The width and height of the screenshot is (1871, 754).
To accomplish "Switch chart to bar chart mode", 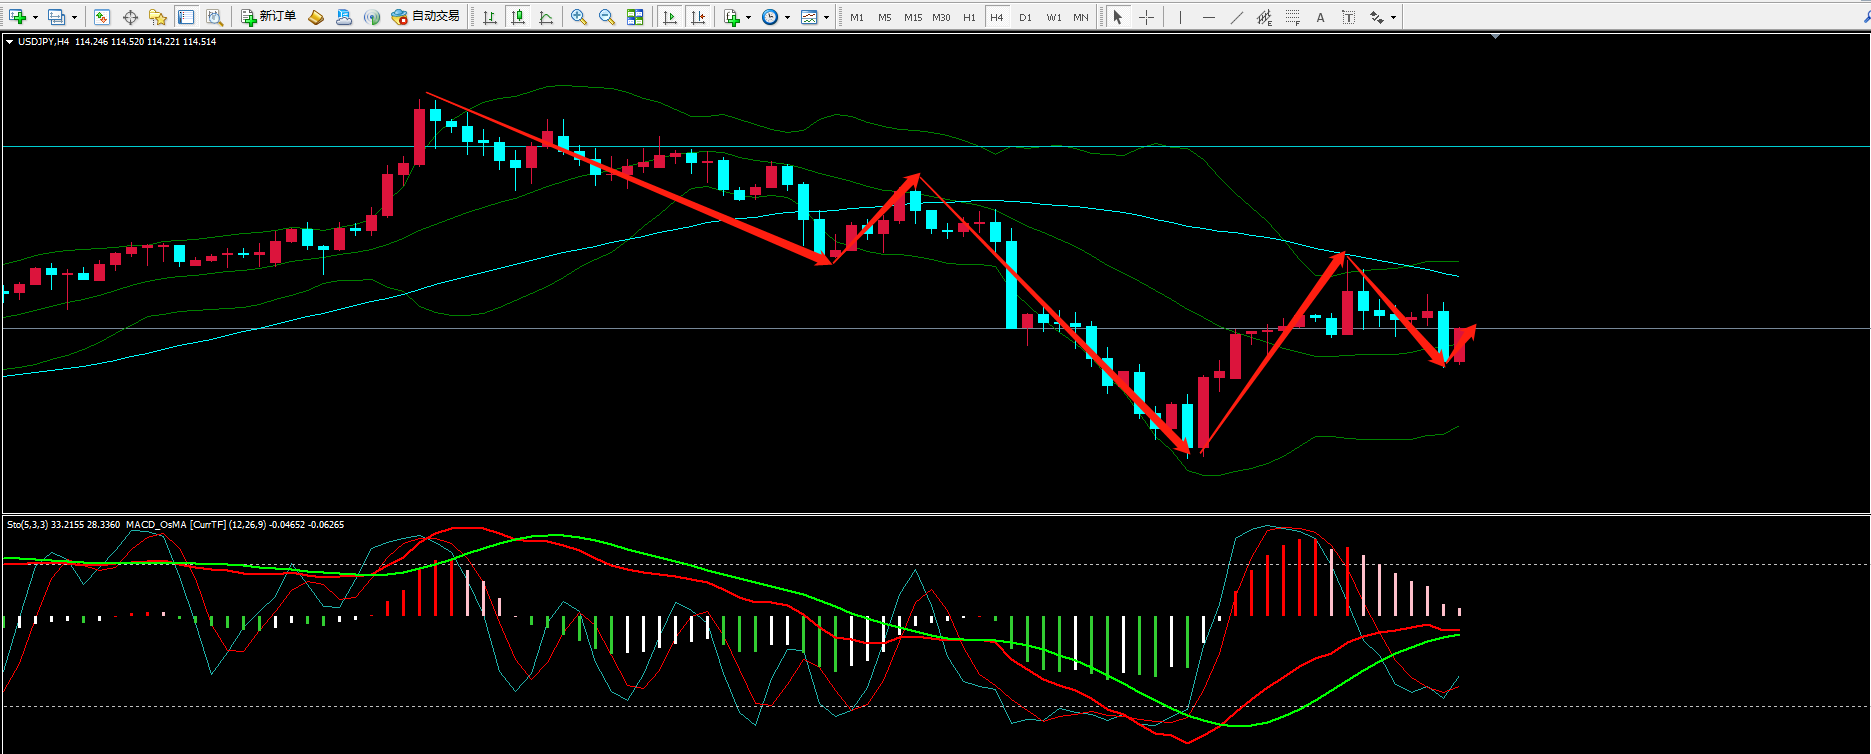I will [x=490, y=17].
